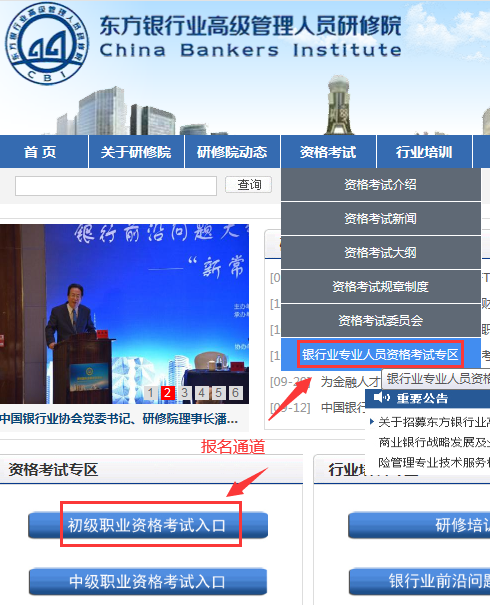Open 初级职业资格考试入口 button
Screen dimensions: 490x605
coord(148,525)
